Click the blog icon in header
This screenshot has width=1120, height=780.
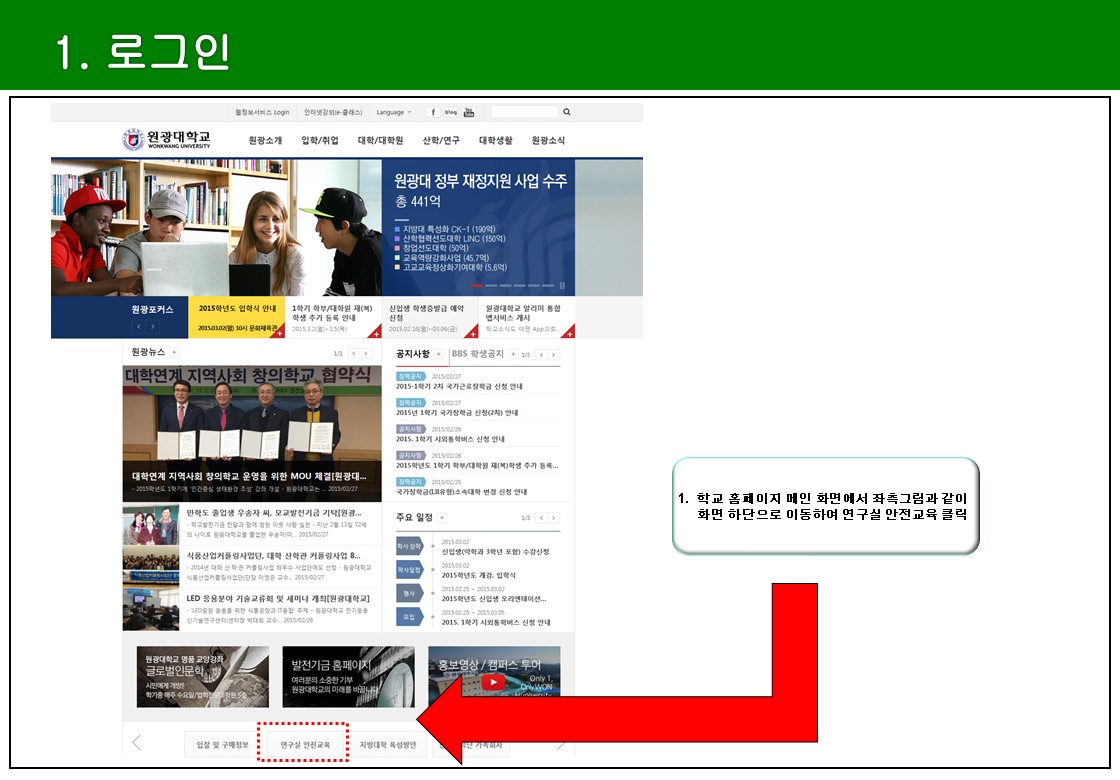(450, 112)
